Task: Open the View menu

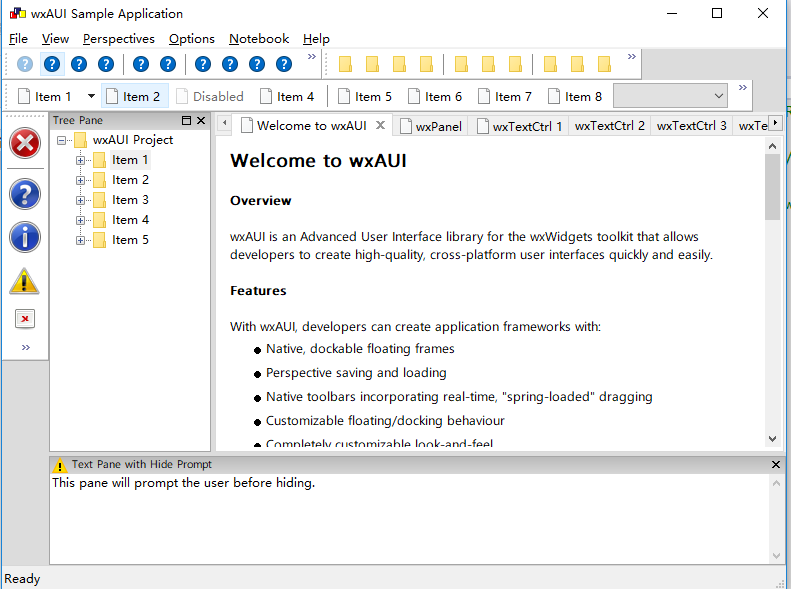Action: (55, 39)
